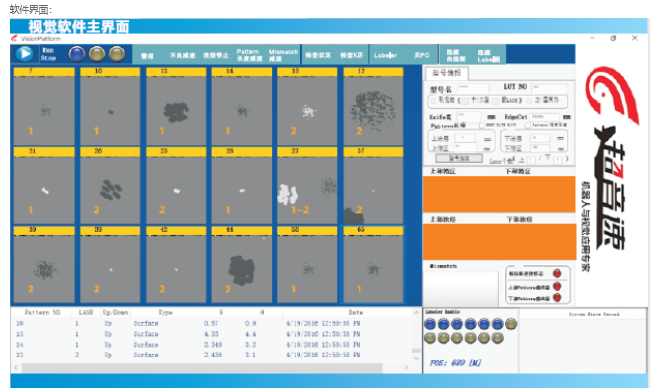Click the blue play Run button
This screenshot has height=392, width=654.
click(x=24, y=54)
